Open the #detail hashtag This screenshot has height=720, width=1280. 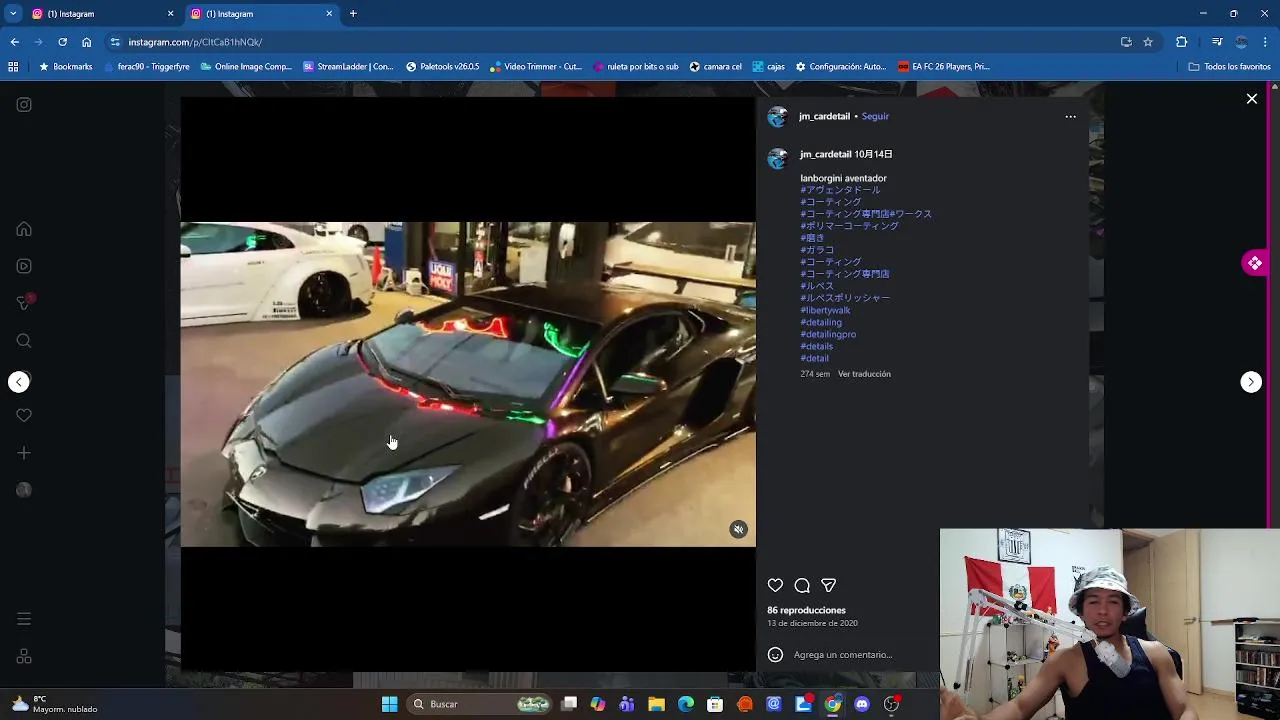814,358
